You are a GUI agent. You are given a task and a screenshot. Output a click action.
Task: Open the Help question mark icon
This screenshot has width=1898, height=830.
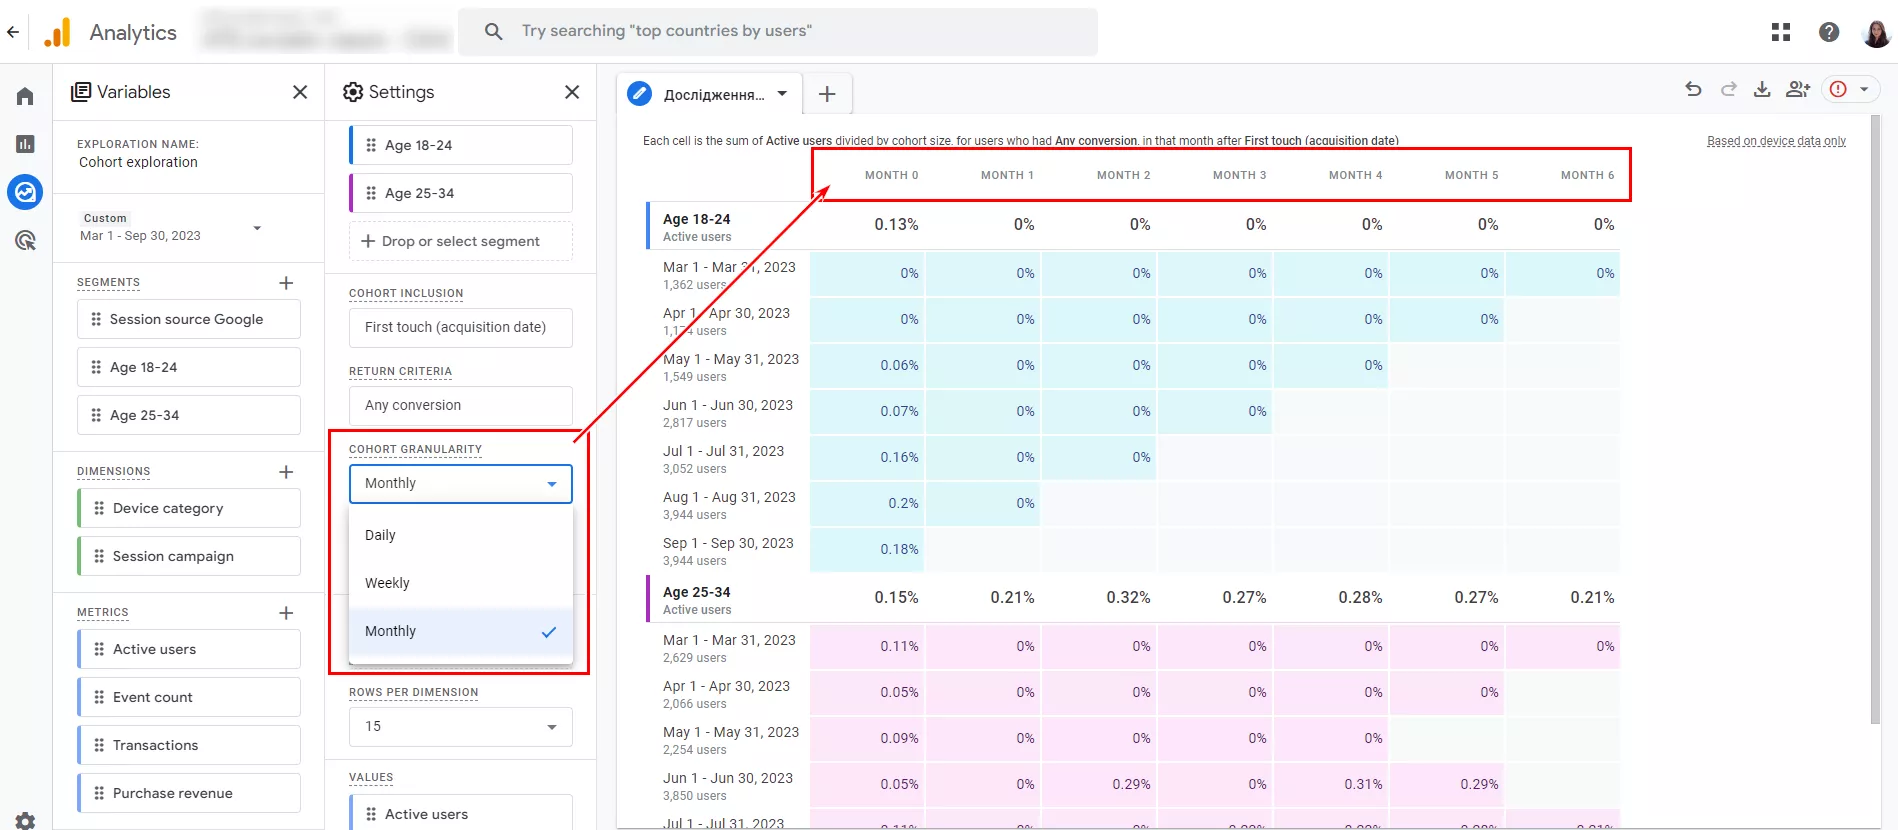click(x=1829, y=32)
